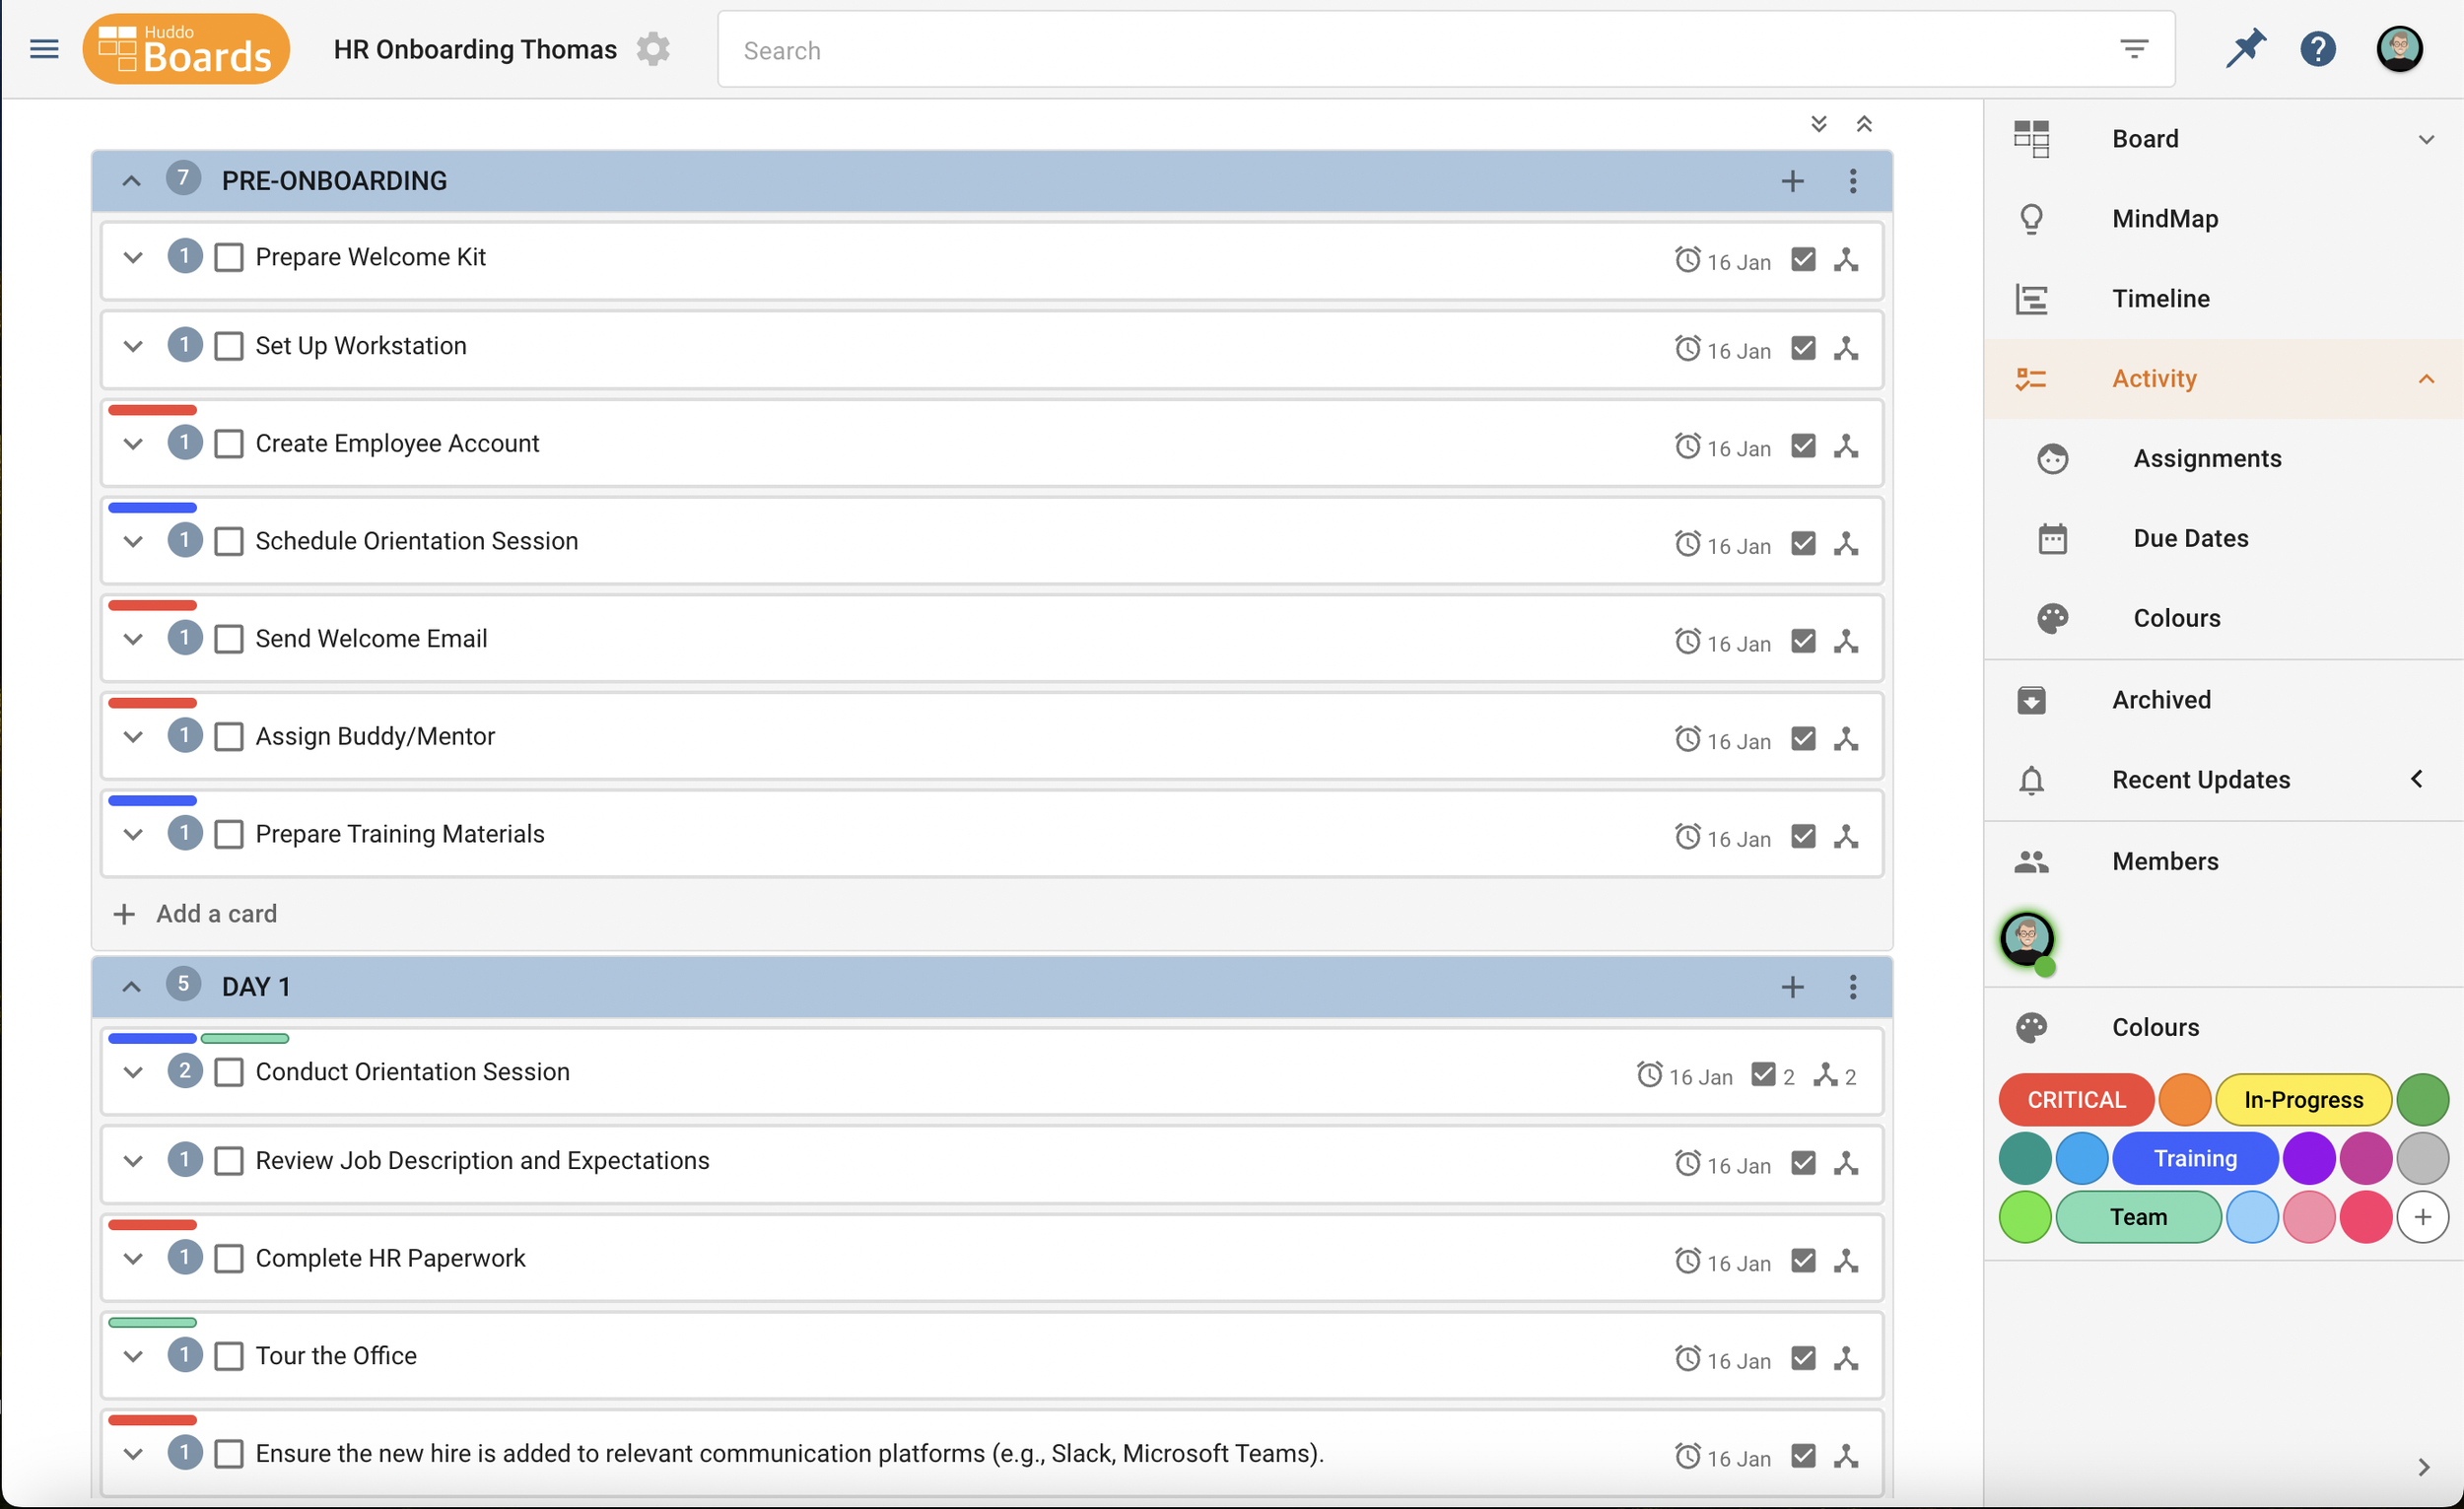This screenshot has width=2464, height=1509.
Task: Collapse the PRE-ONBOARDING list
Action: click(131, 181)
